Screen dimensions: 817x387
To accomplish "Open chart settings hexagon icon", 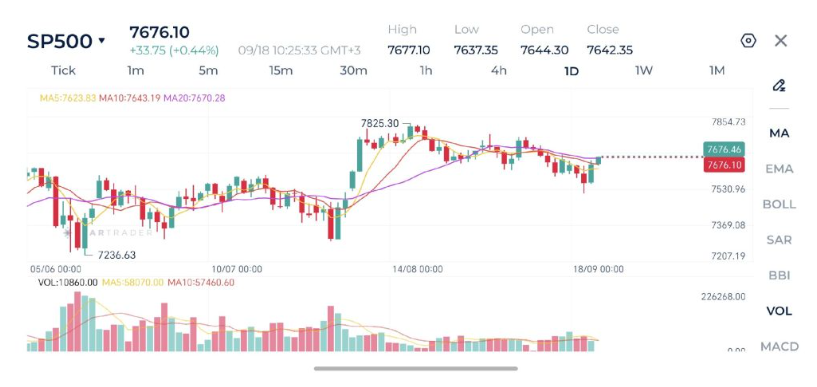I will coord(748,41).
